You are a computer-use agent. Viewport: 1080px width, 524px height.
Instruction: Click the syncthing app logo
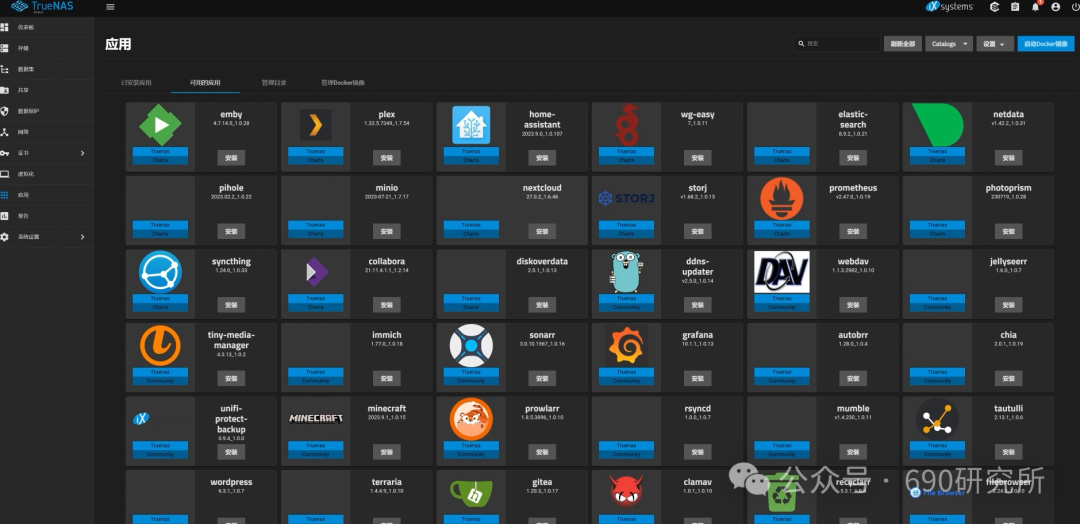[160, 272]
